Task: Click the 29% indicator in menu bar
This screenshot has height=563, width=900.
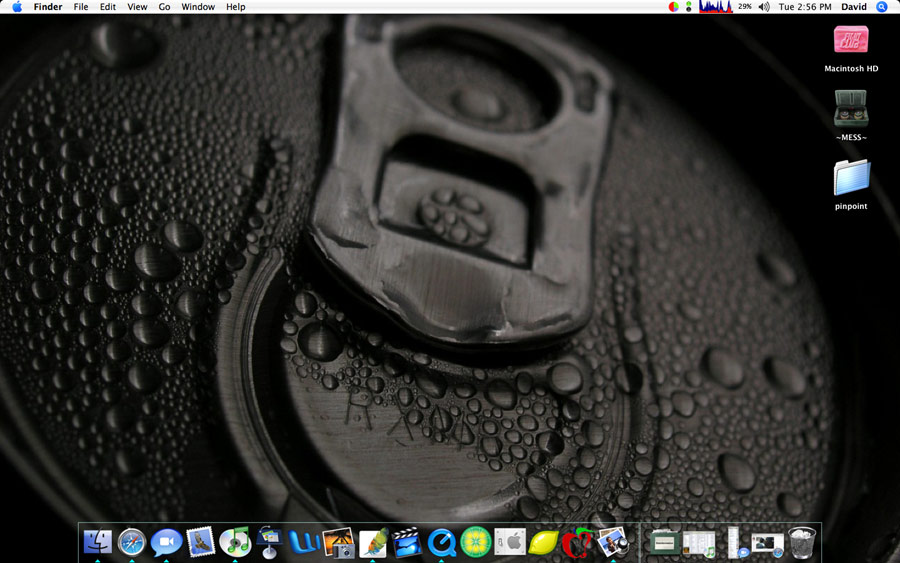Action: 745,7
